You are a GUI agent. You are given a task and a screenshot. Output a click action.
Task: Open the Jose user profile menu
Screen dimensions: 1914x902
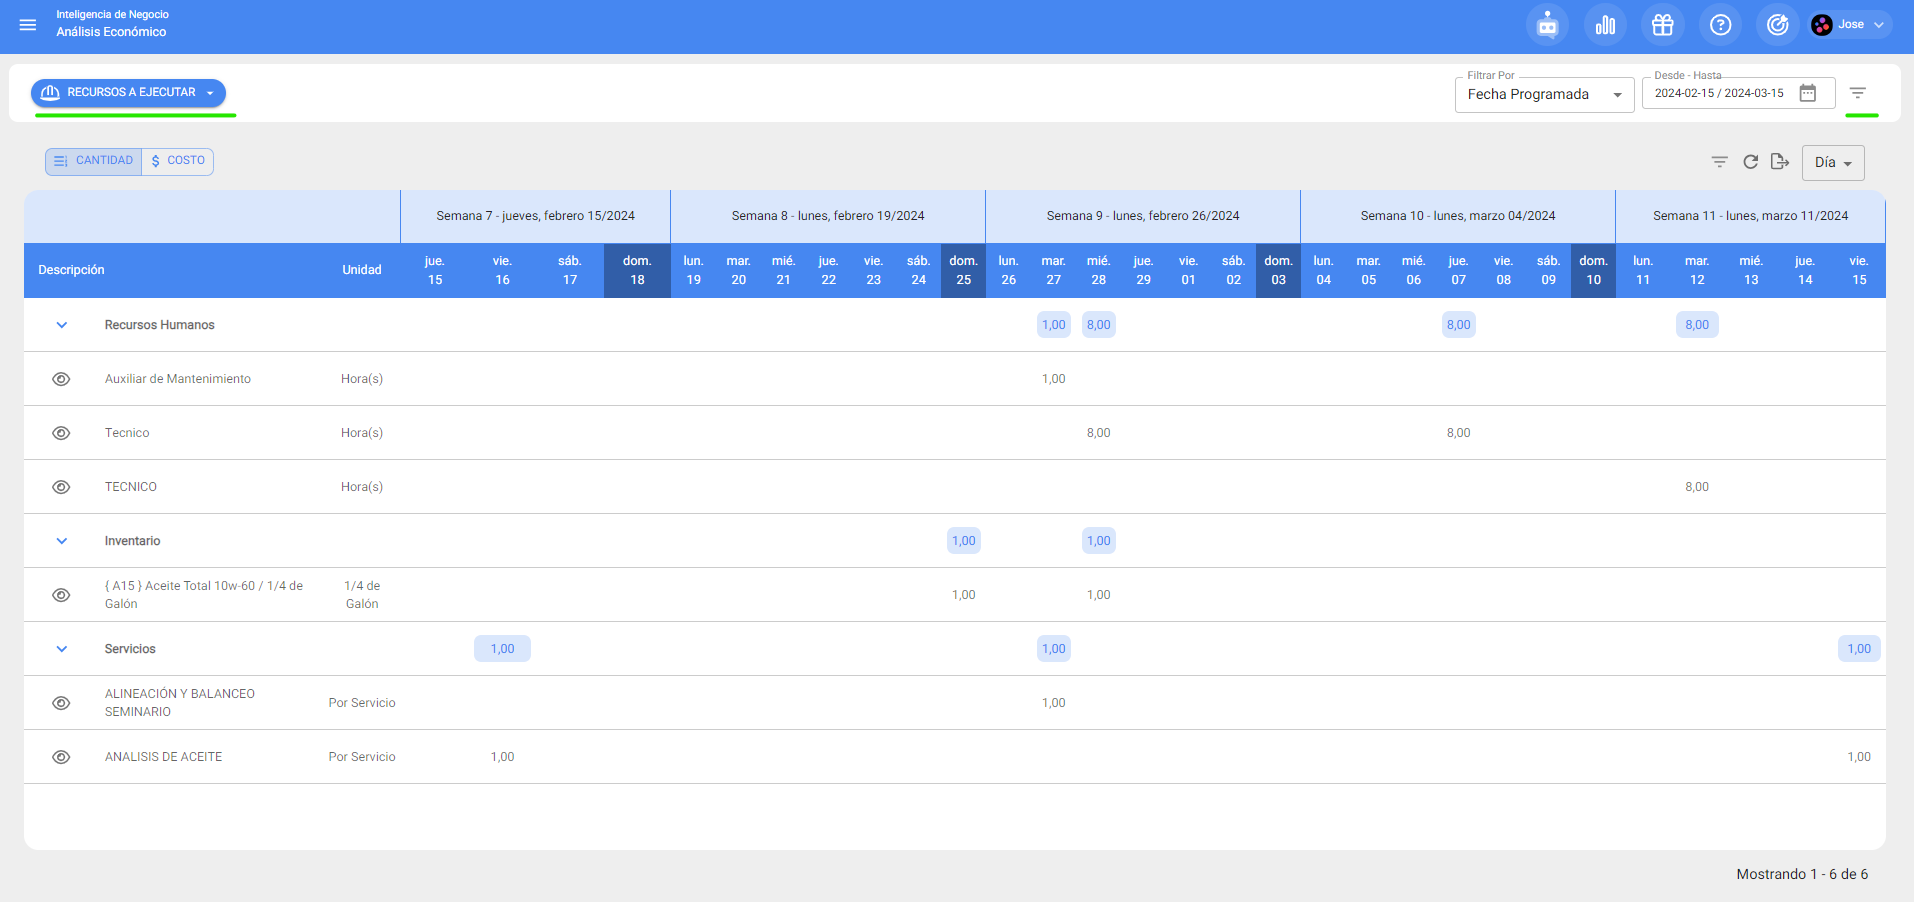[1851, 25]
